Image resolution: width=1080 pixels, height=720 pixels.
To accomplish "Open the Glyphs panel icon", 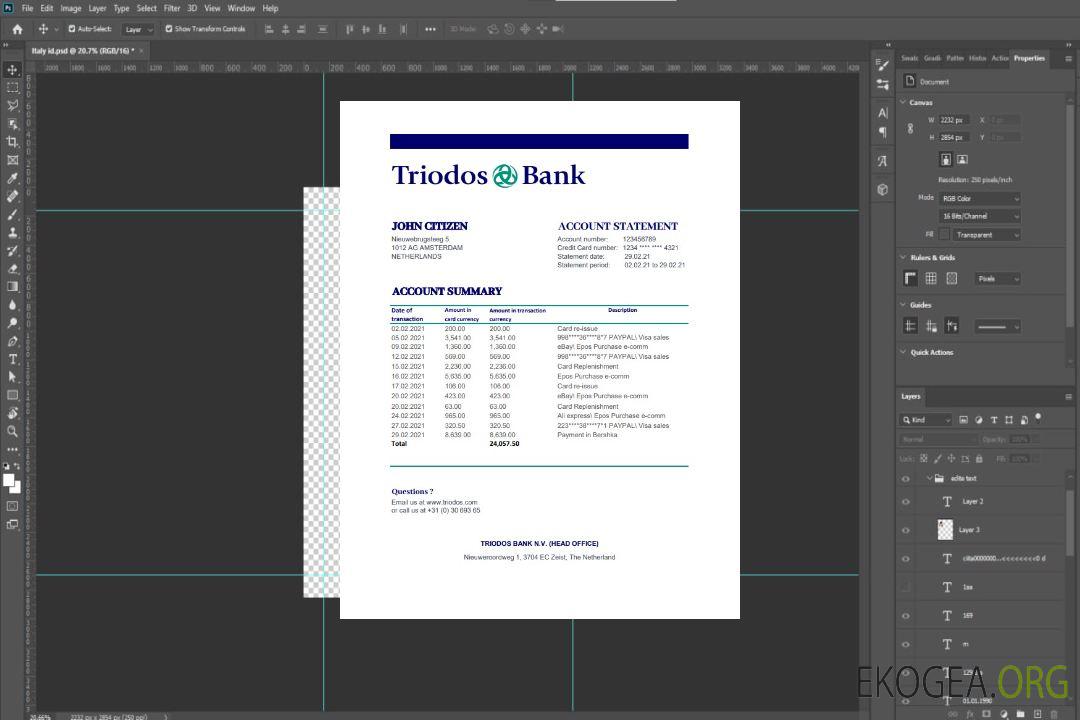I will click(x=882, y=161).
